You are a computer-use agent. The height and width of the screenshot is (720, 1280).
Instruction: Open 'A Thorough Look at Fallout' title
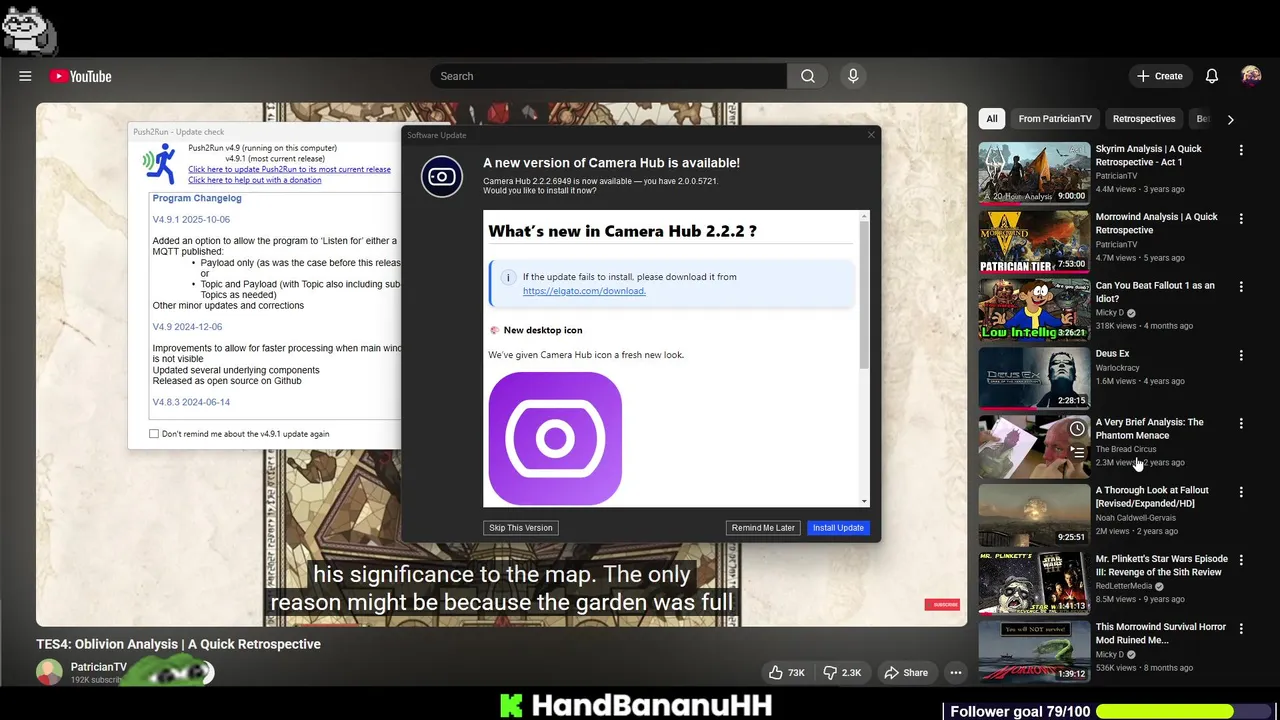click(1152, 497)
